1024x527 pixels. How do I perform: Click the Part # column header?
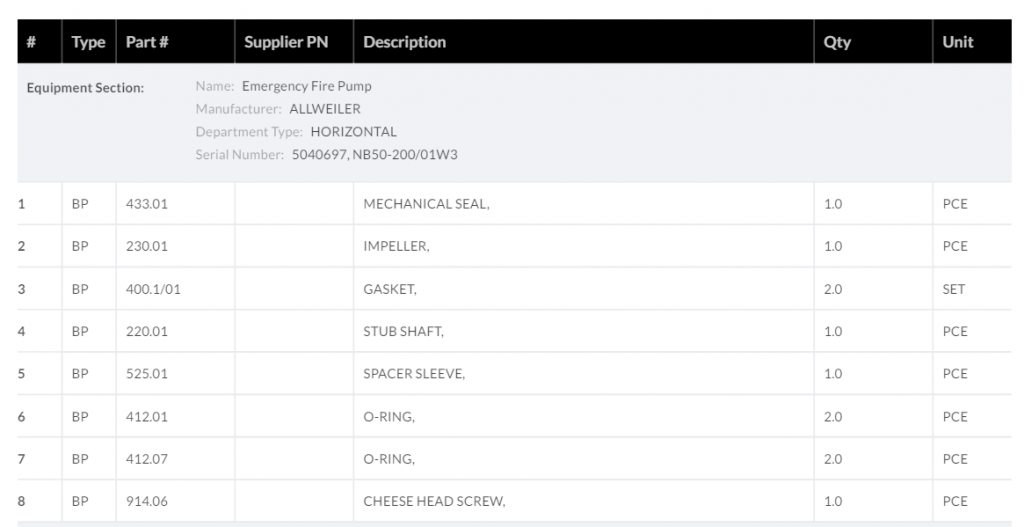[x=146, y=42]
